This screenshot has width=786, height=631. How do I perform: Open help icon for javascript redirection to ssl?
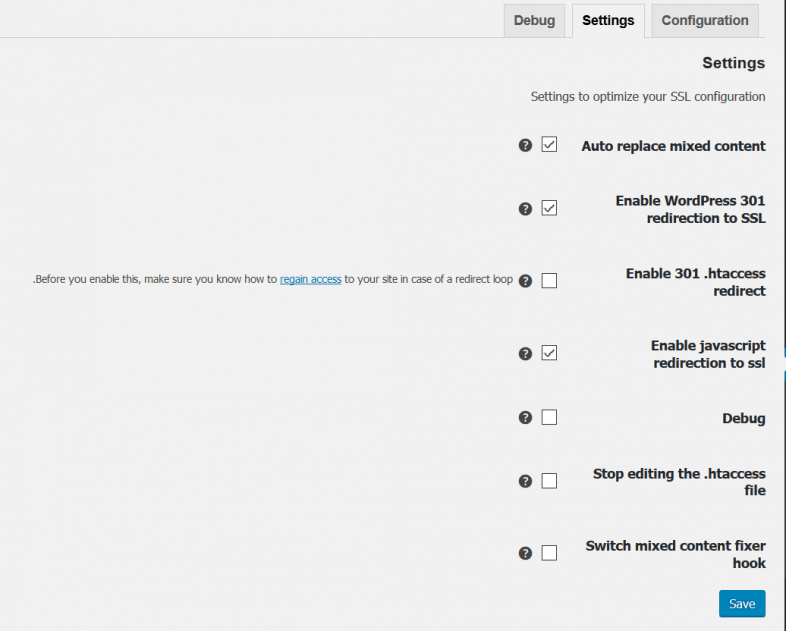coord(525,353)
